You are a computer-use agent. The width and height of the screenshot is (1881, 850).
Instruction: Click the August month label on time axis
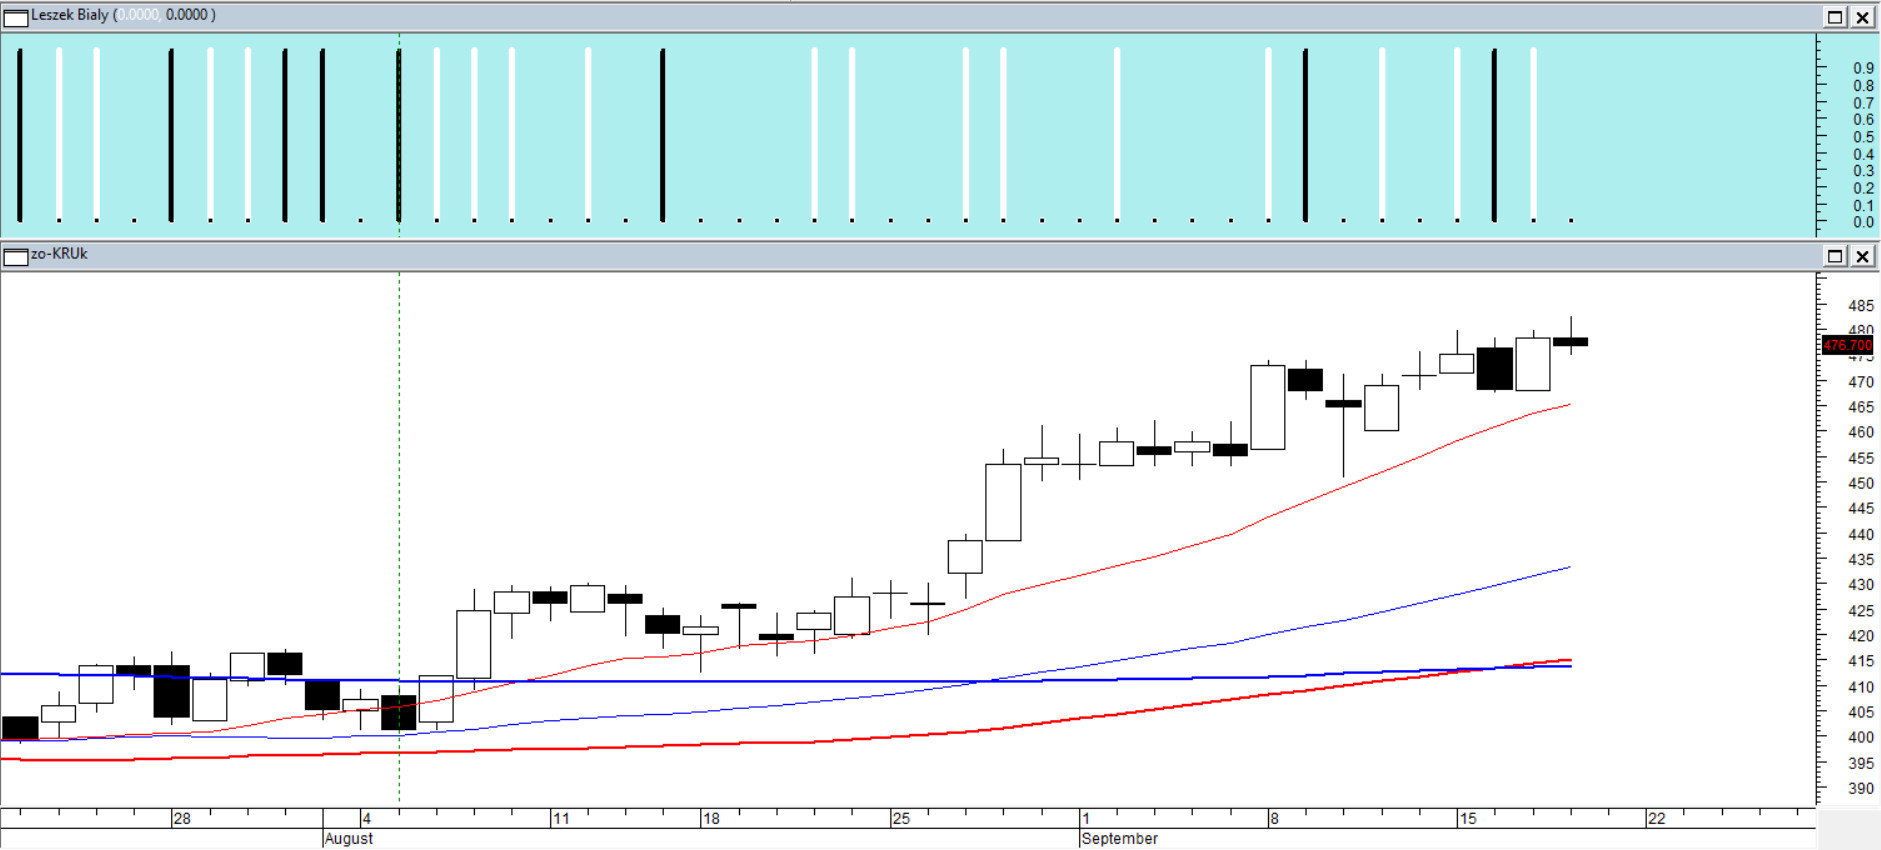[348, 838]
